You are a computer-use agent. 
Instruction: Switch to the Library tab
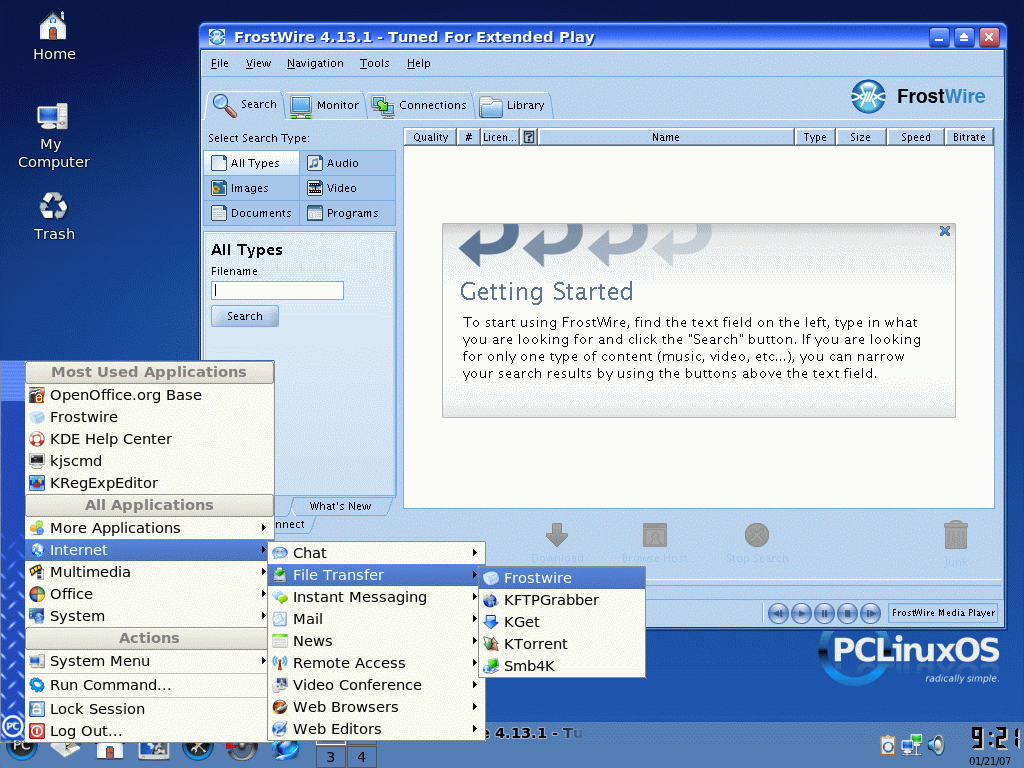click(x=513, y=105)
